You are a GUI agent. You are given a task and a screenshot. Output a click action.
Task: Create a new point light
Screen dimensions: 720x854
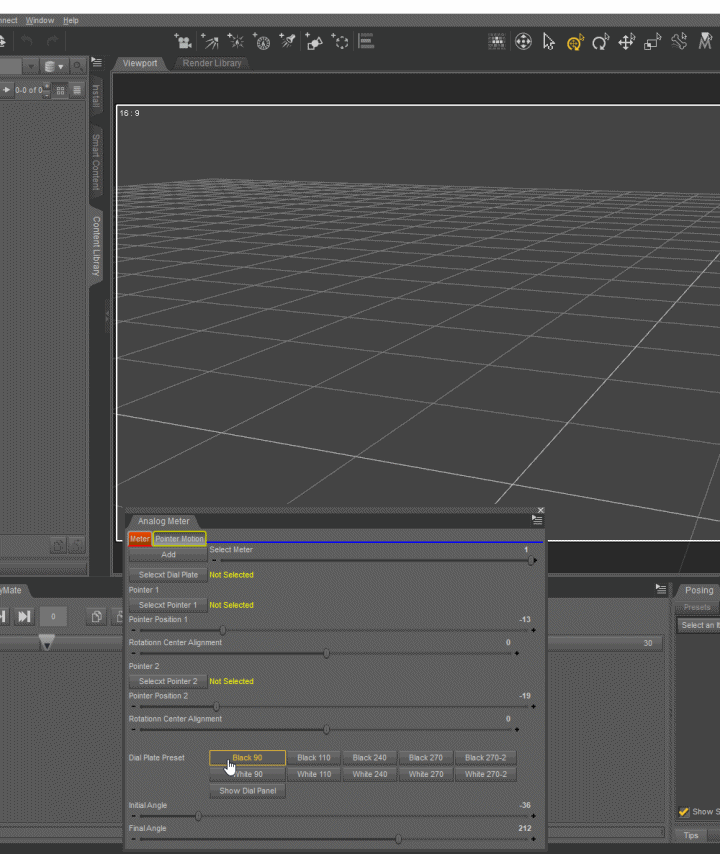coord(236,41)
